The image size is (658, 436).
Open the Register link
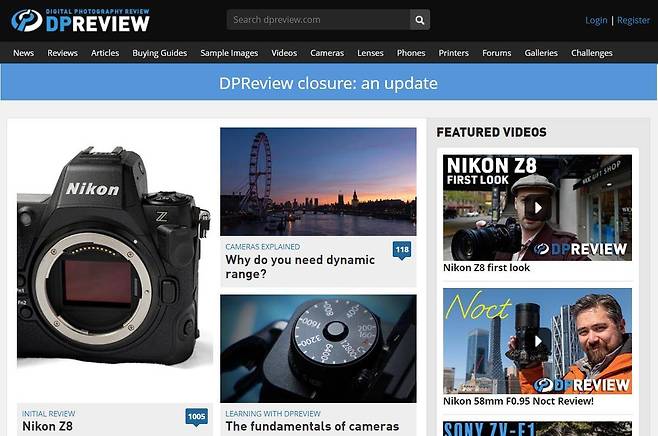pos(633,20)
